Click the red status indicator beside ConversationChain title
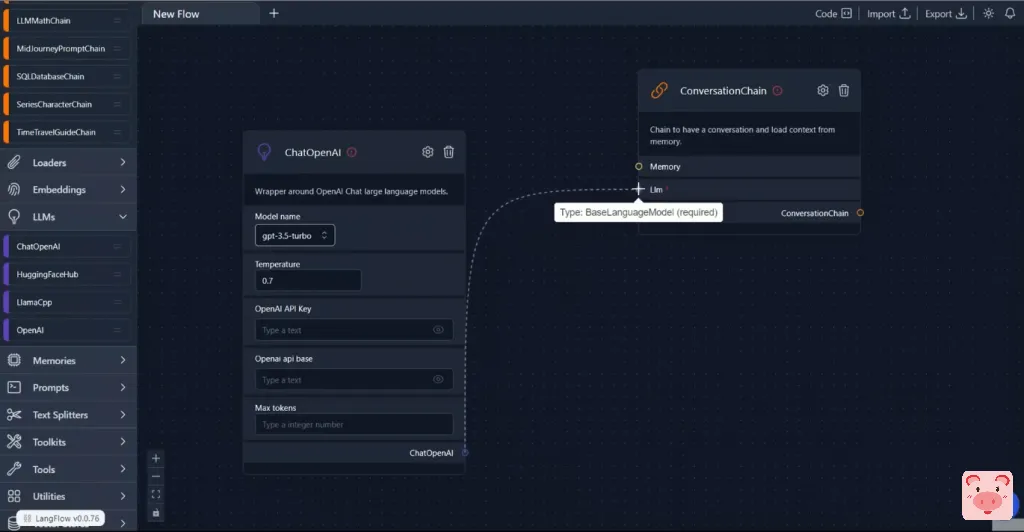This screenshot has height=532, width=1024. pos(777,91)
